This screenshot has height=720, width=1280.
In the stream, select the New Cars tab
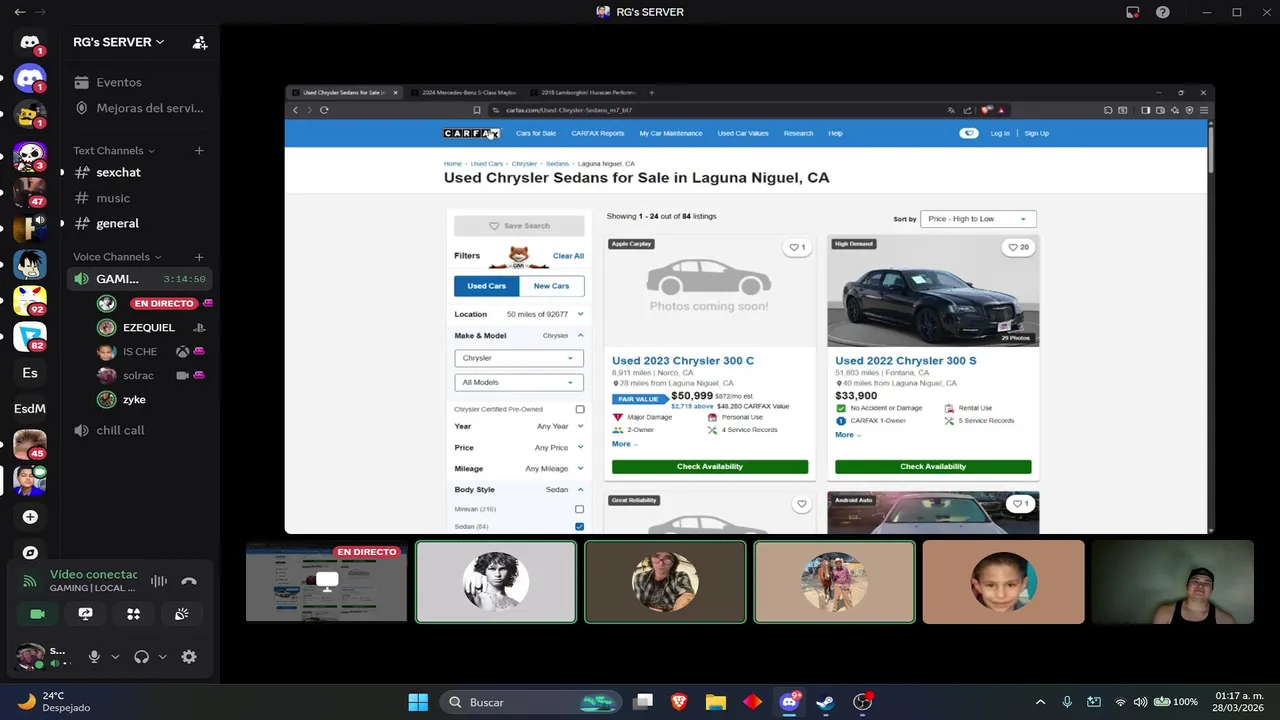click(551, 286)
